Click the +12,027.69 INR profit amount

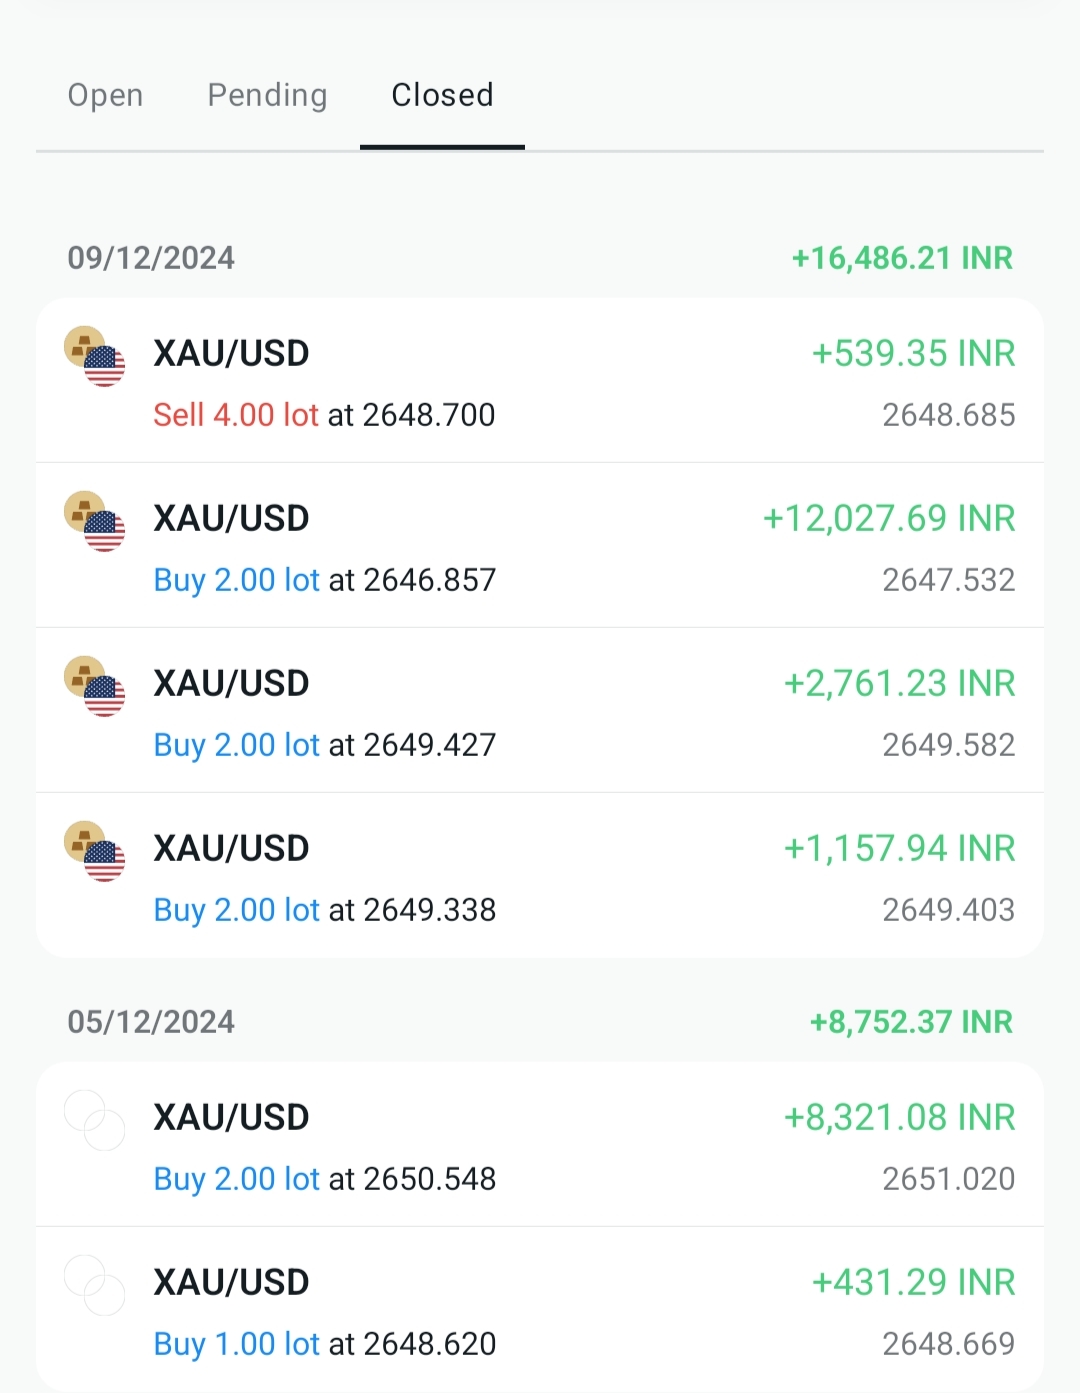(889, 518)
